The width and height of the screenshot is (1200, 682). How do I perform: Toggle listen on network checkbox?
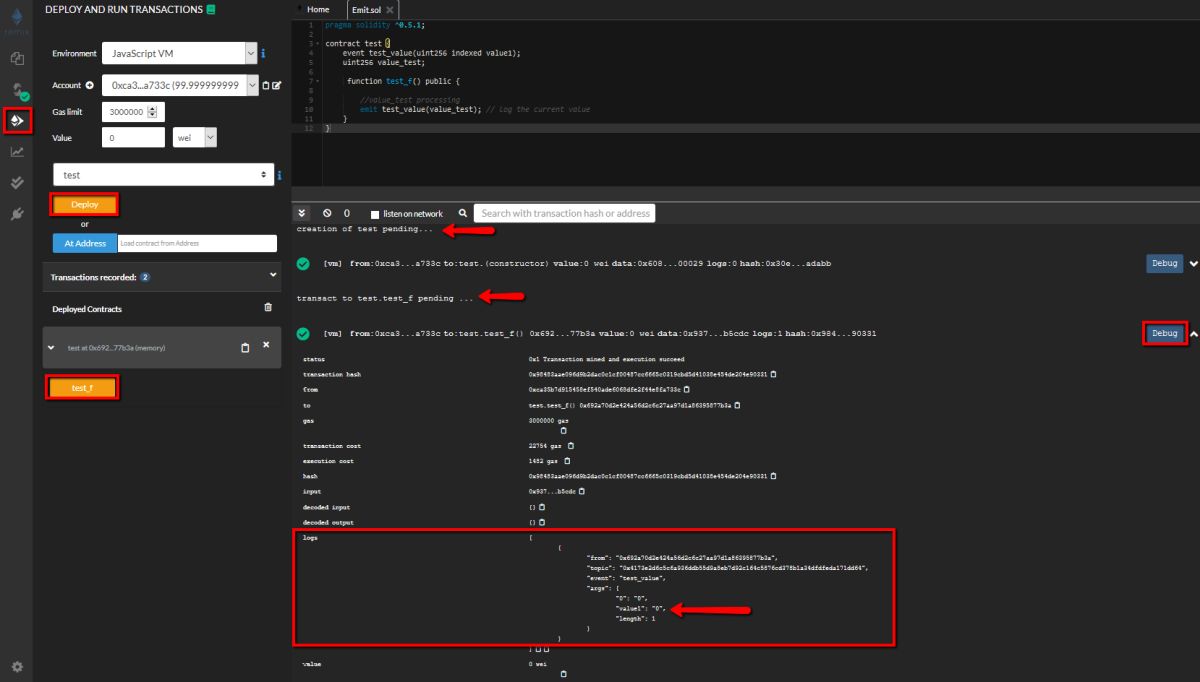[x=375, y=214]
